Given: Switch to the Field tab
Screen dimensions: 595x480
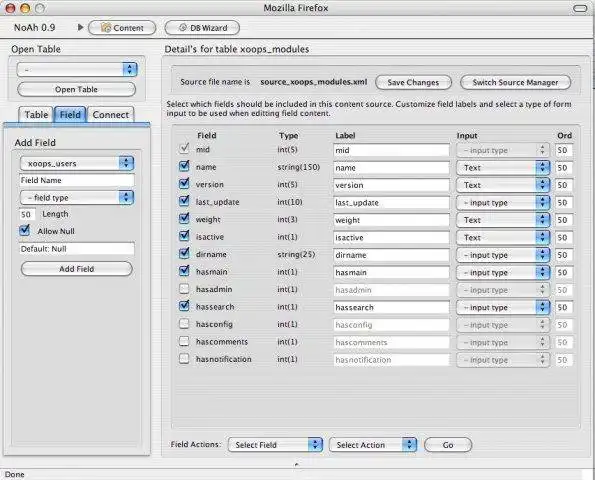Looking at the screenshot, I should pos(70,115).
